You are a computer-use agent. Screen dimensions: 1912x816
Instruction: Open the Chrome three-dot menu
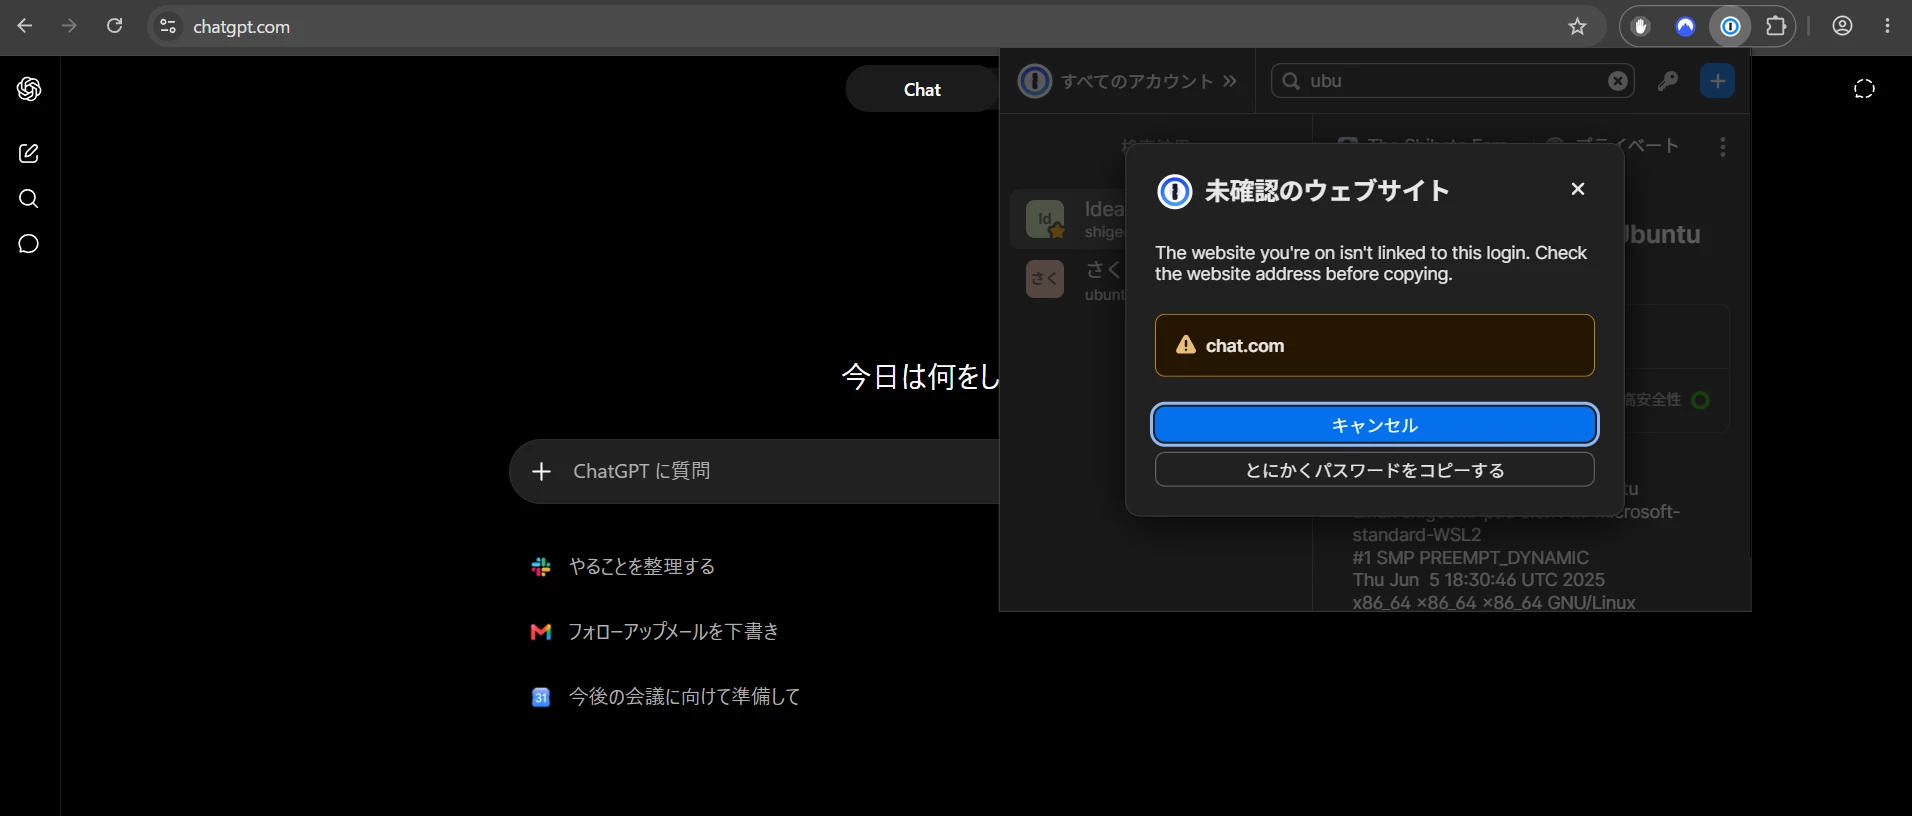pyautogui.click(x=1887, y=27)
